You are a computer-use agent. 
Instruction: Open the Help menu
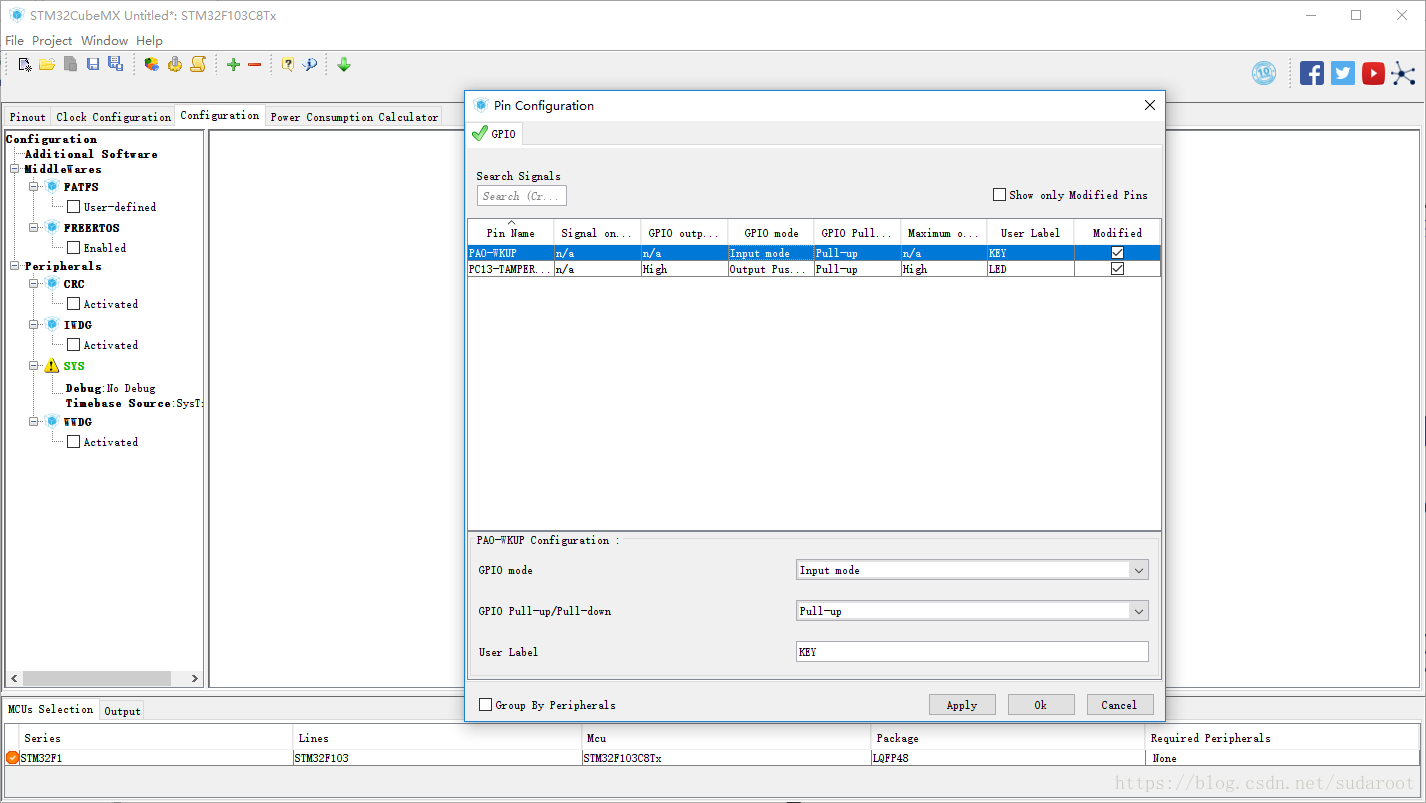coord(150,40)
